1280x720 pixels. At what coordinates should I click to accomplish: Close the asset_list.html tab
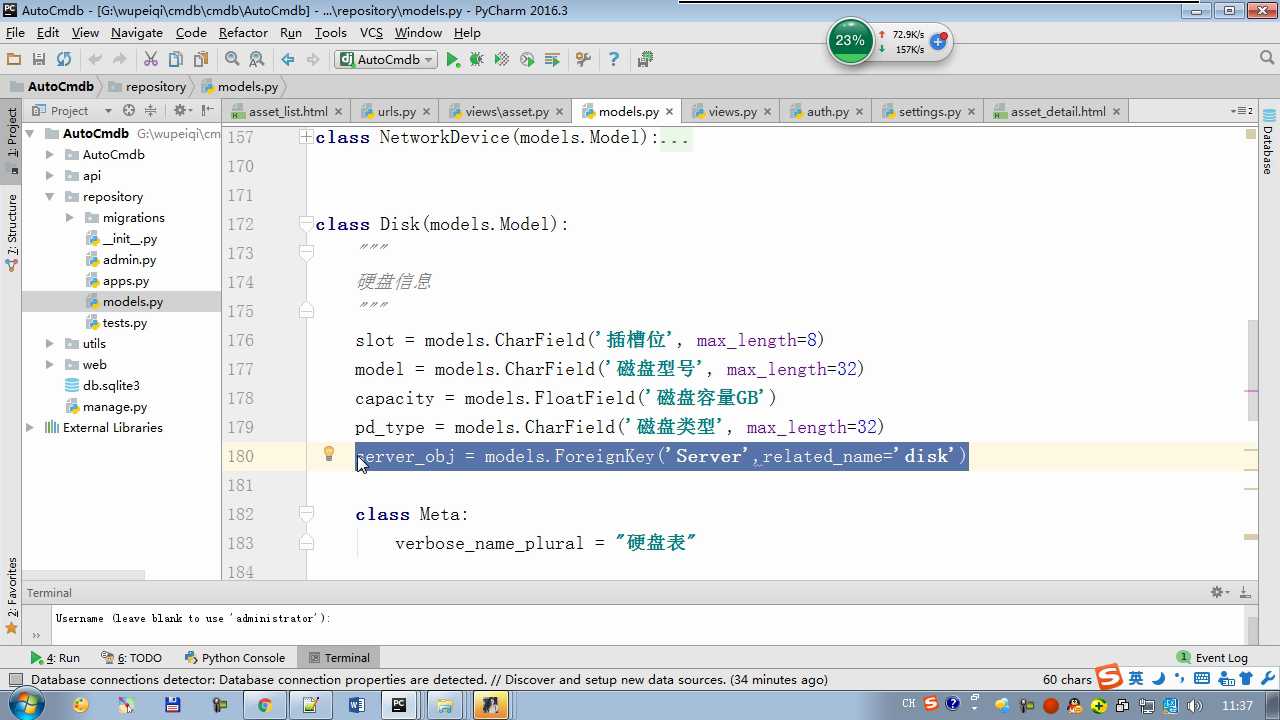[x=338, y=112]
